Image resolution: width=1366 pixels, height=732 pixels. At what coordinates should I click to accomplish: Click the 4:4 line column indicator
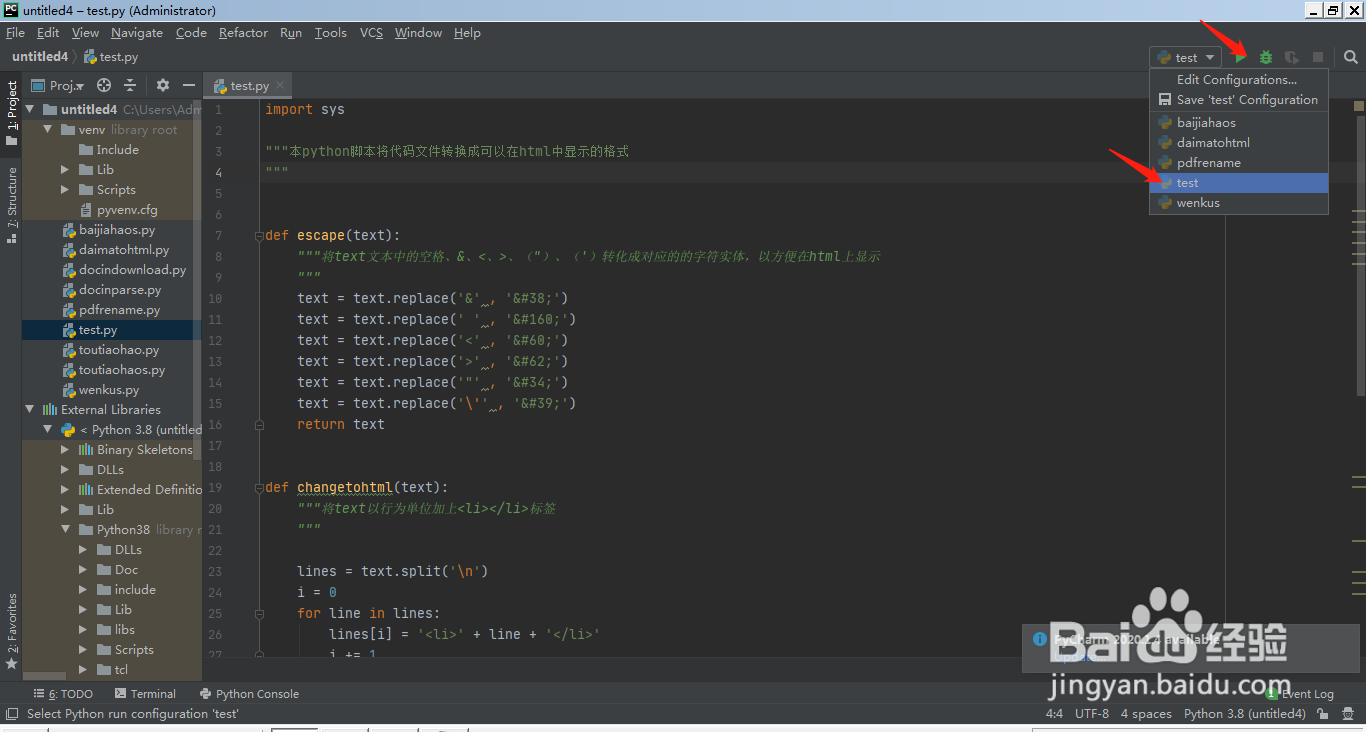pyautogui.click(x=1054, y=714)
